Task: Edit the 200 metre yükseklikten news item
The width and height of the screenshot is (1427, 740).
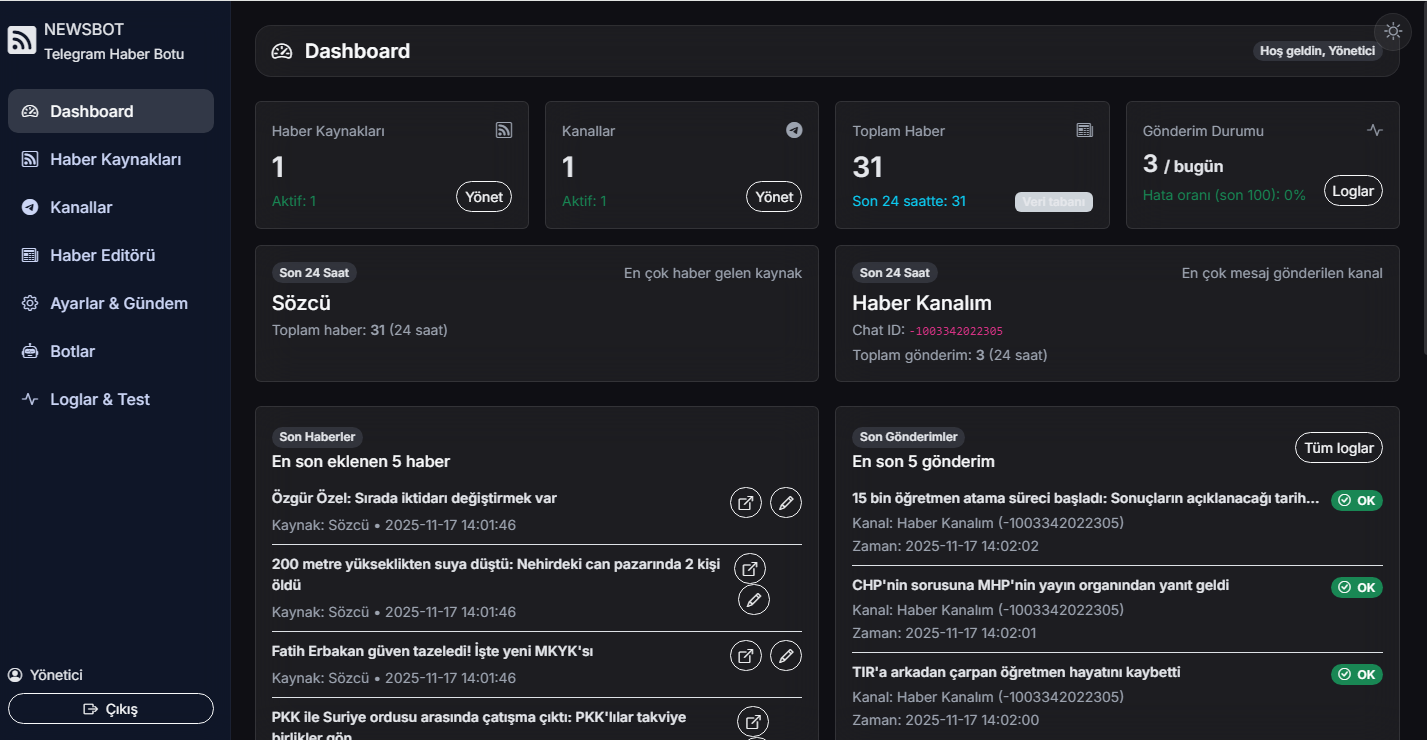Action: pos(754,600)
